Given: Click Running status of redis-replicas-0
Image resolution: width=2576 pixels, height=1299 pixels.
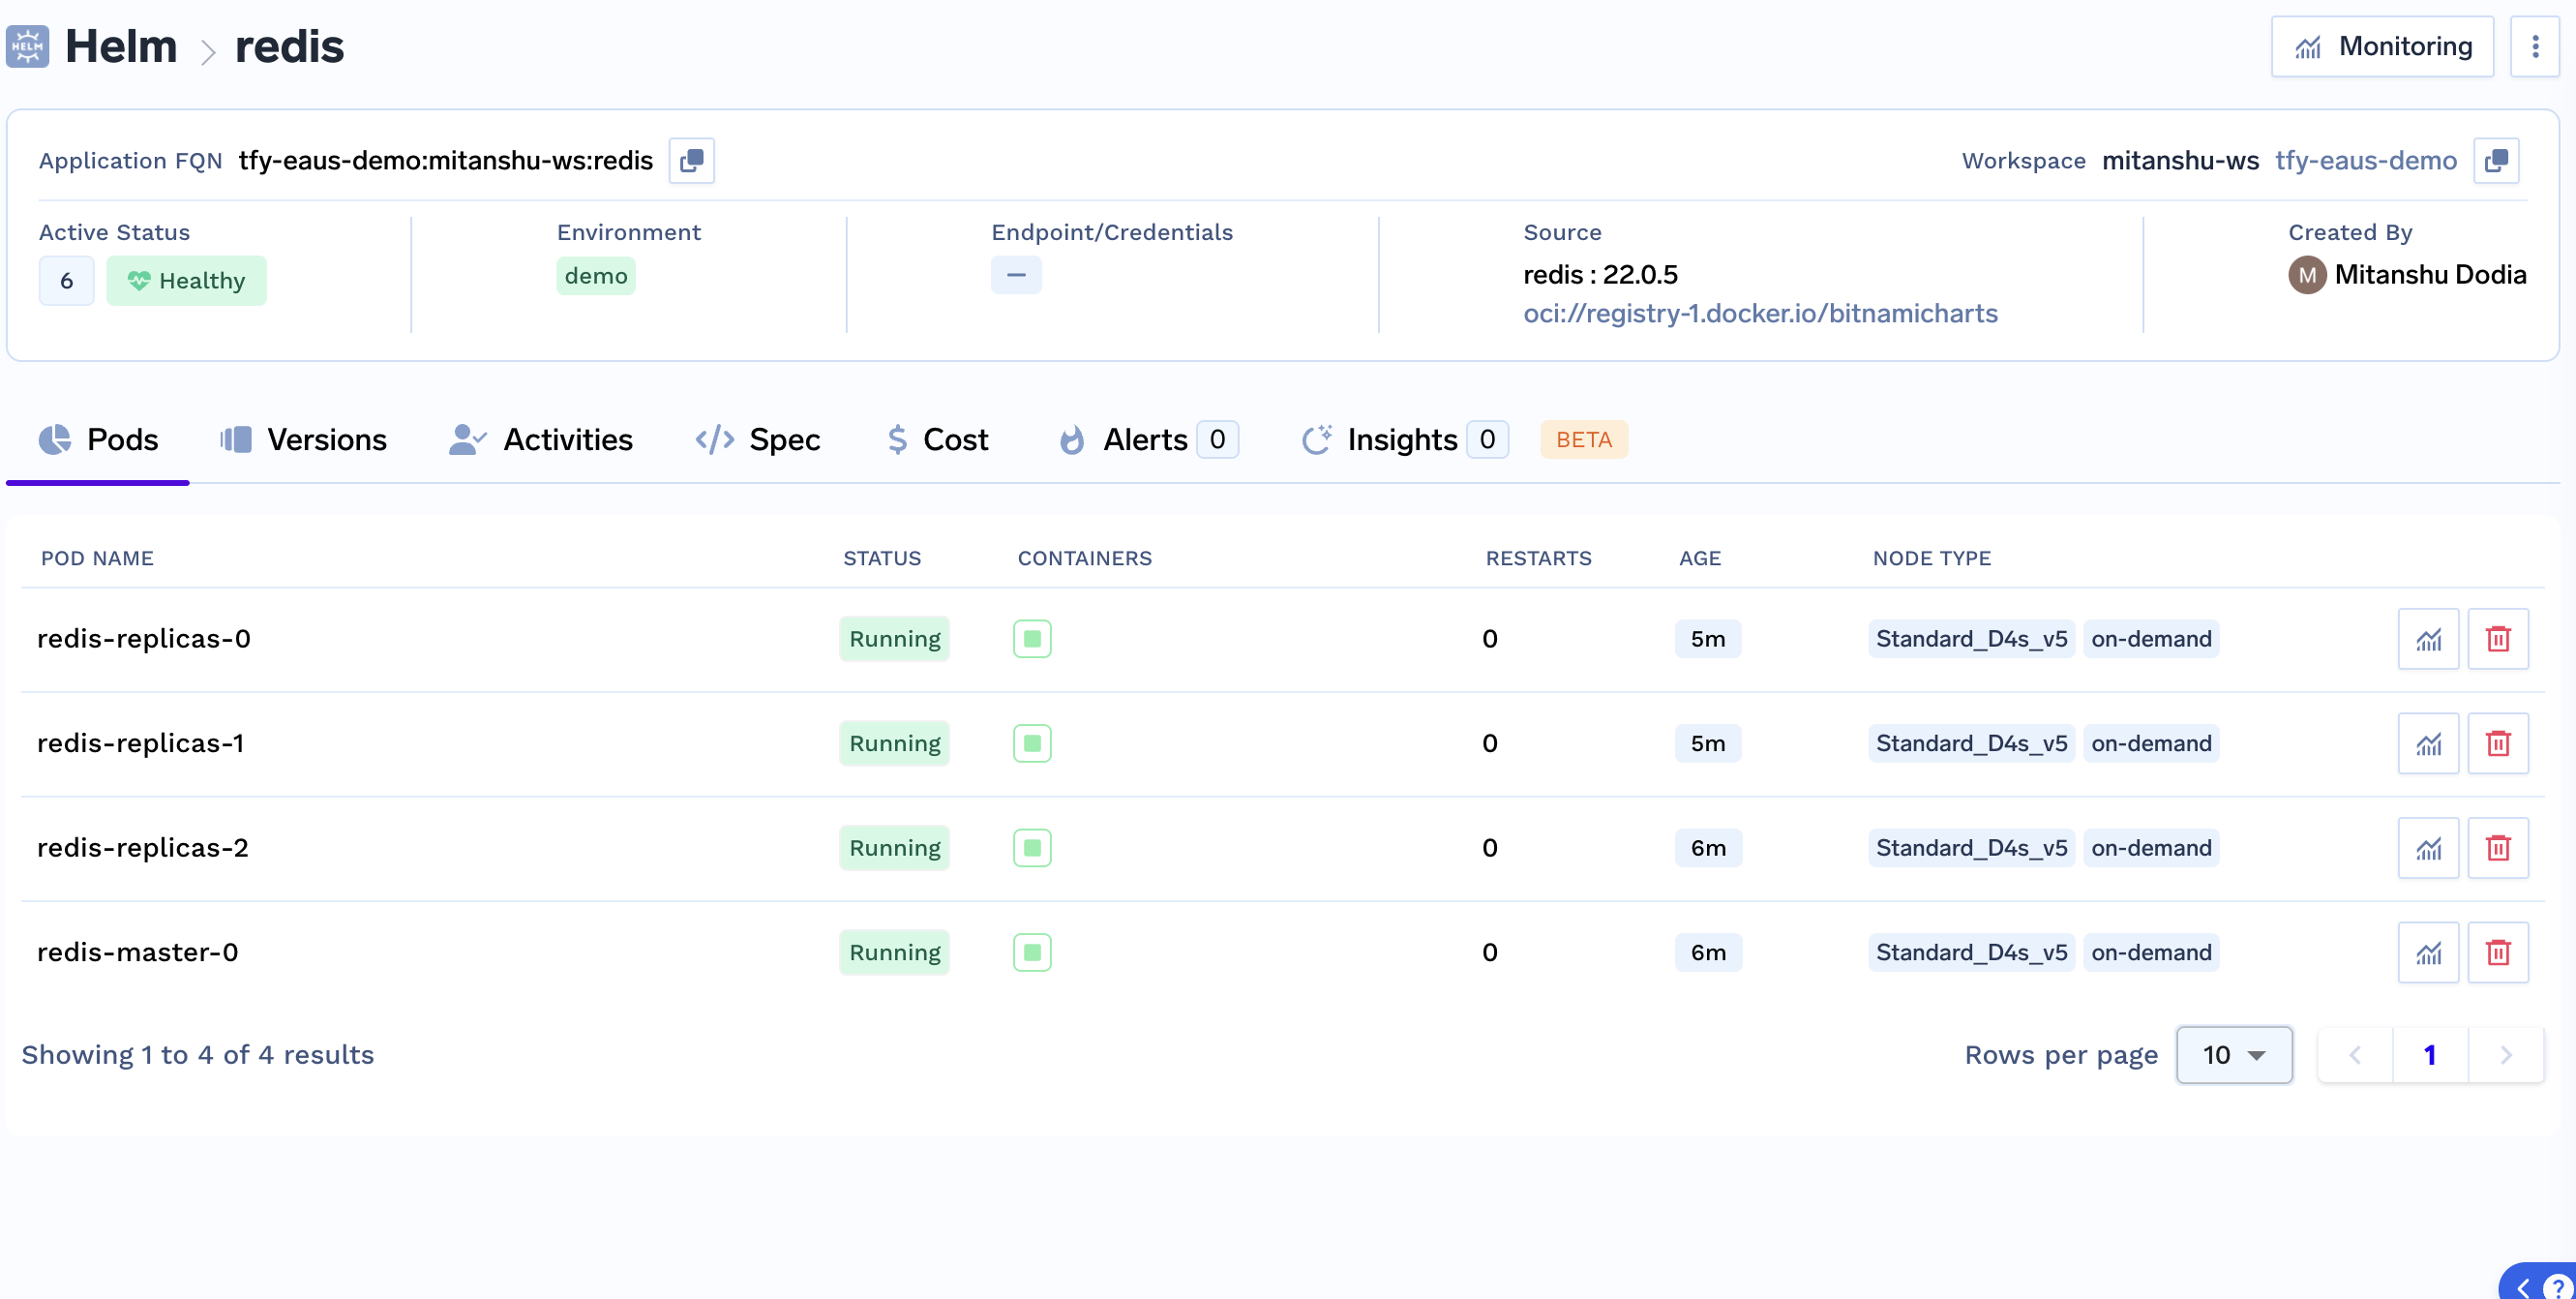Looking at the screenshot, I should tap(894, 639).
